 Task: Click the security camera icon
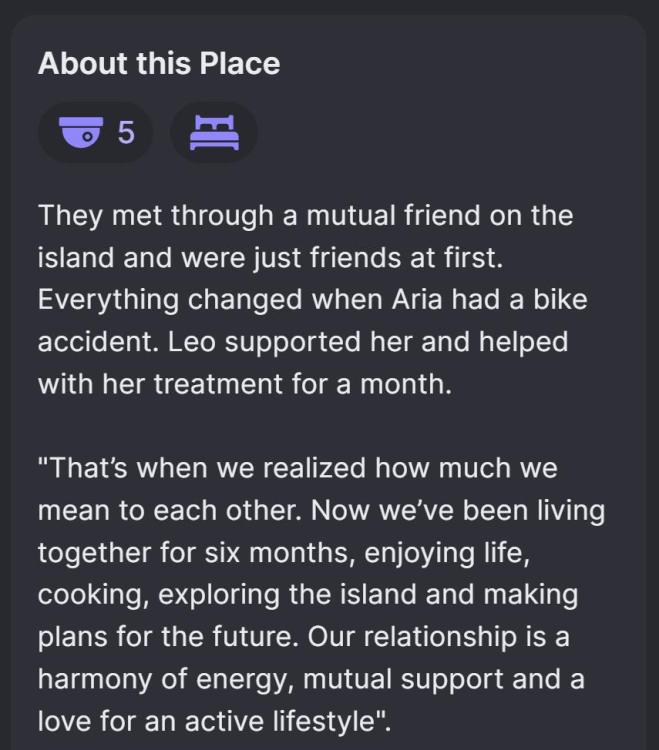tap(82, 132)
